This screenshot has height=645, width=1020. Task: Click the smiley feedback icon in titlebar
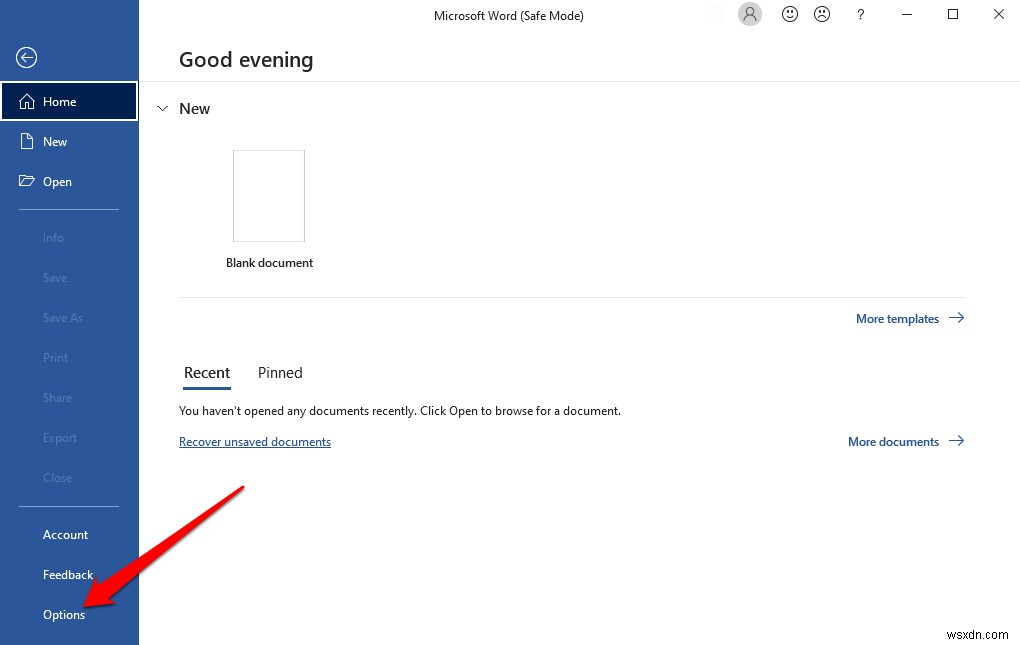pyautogui.click(x=789, y=14)
